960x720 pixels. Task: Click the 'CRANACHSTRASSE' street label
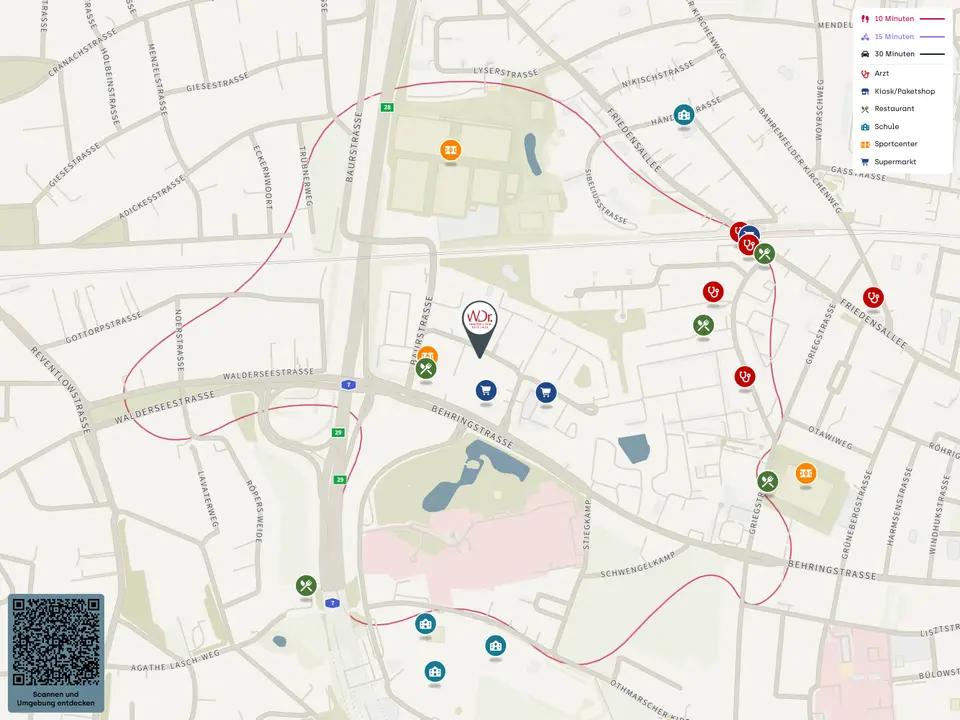82,53
